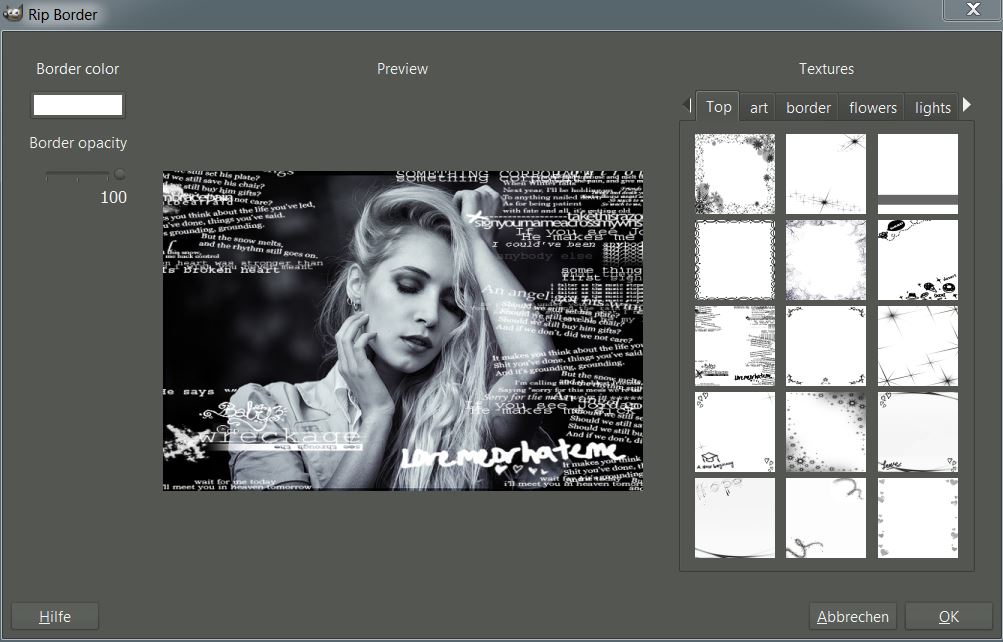Select the typewriter text overlay texture

click(734, 345)
